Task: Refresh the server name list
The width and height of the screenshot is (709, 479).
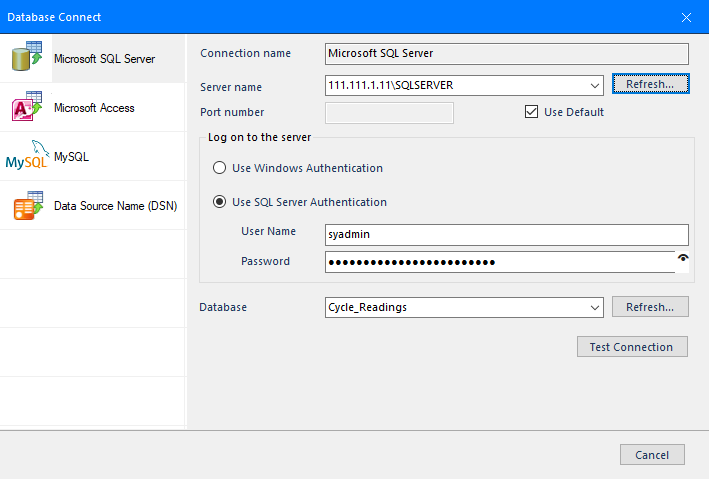Action: (x=650, y=84)
